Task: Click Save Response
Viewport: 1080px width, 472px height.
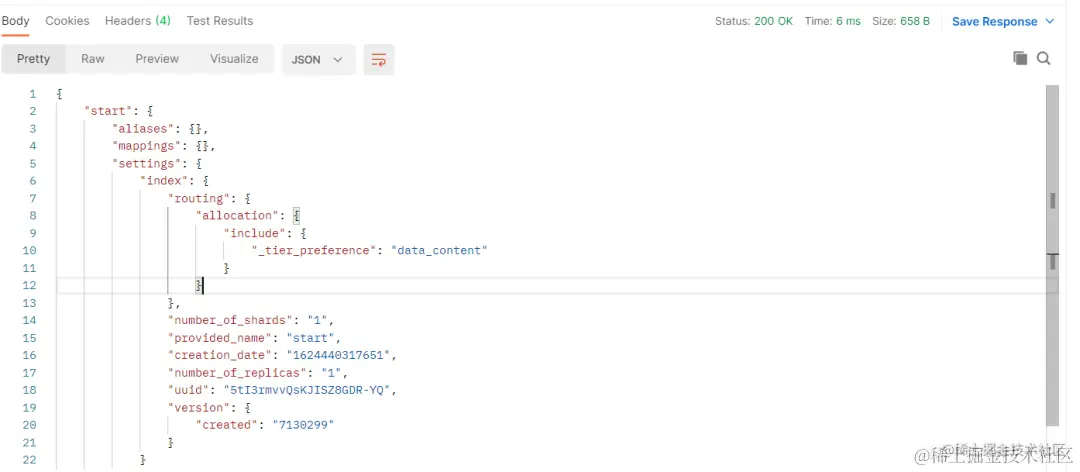Action: point(994,21)
